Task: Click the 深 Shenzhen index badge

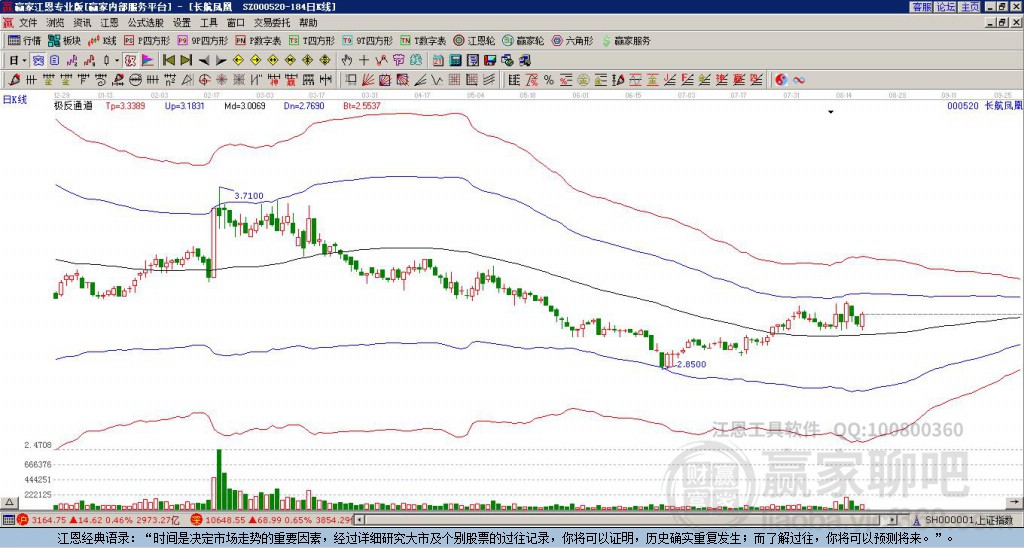Action: tap(196, 520)
